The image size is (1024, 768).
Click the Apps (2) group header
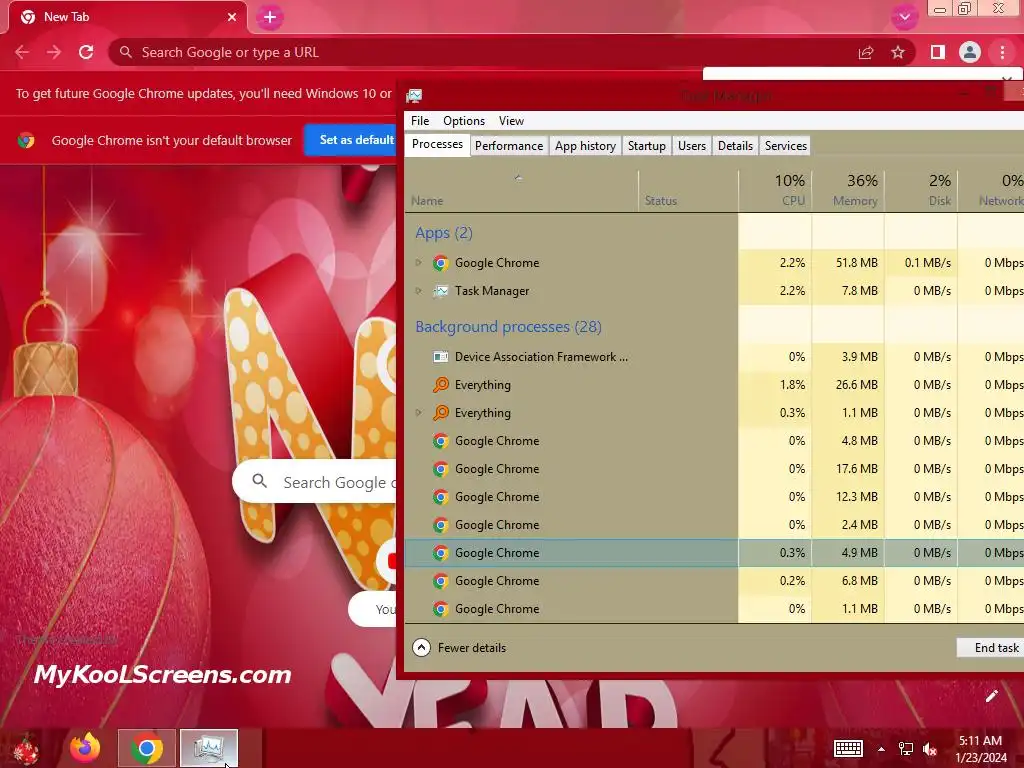coord(443,232)
